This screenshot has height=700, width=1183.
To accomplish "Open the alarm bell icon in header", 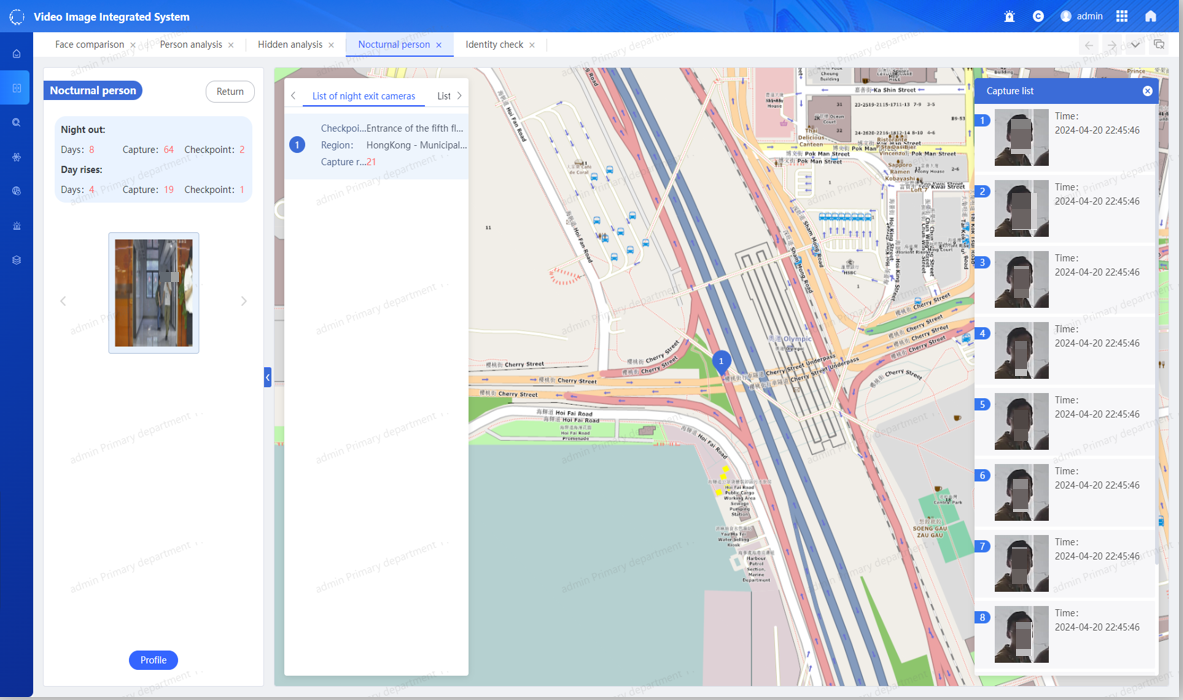I will pos(1009,17).
